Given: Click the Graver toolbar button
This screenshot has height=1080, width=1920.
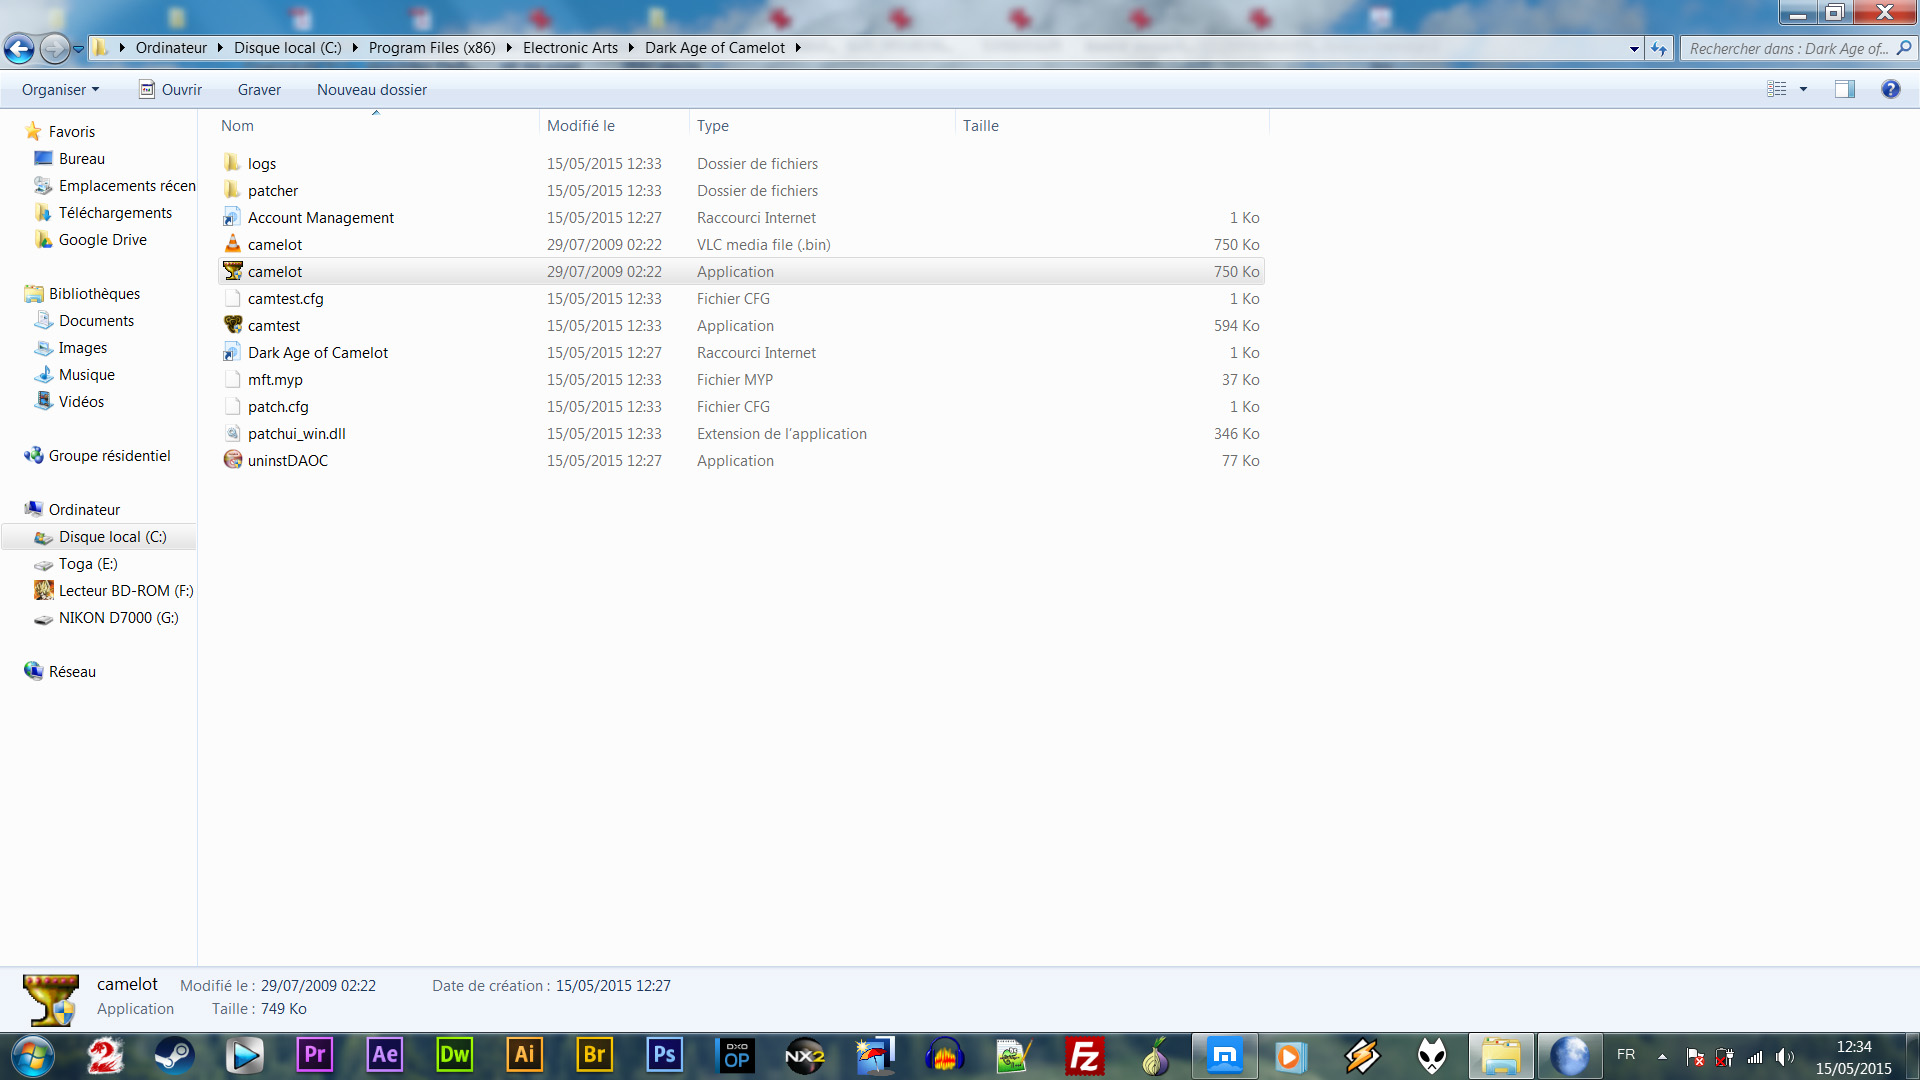Looking at the screenshot, I should tap(259, 90).
